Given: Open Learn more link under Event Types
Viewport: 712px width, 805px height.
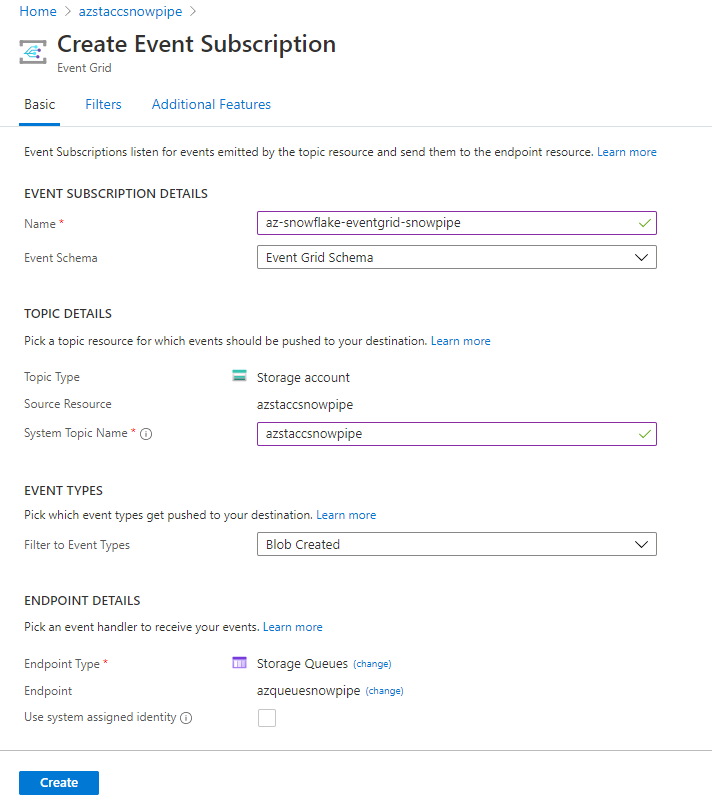Looking at the screenshot, I should coord(346,515).
